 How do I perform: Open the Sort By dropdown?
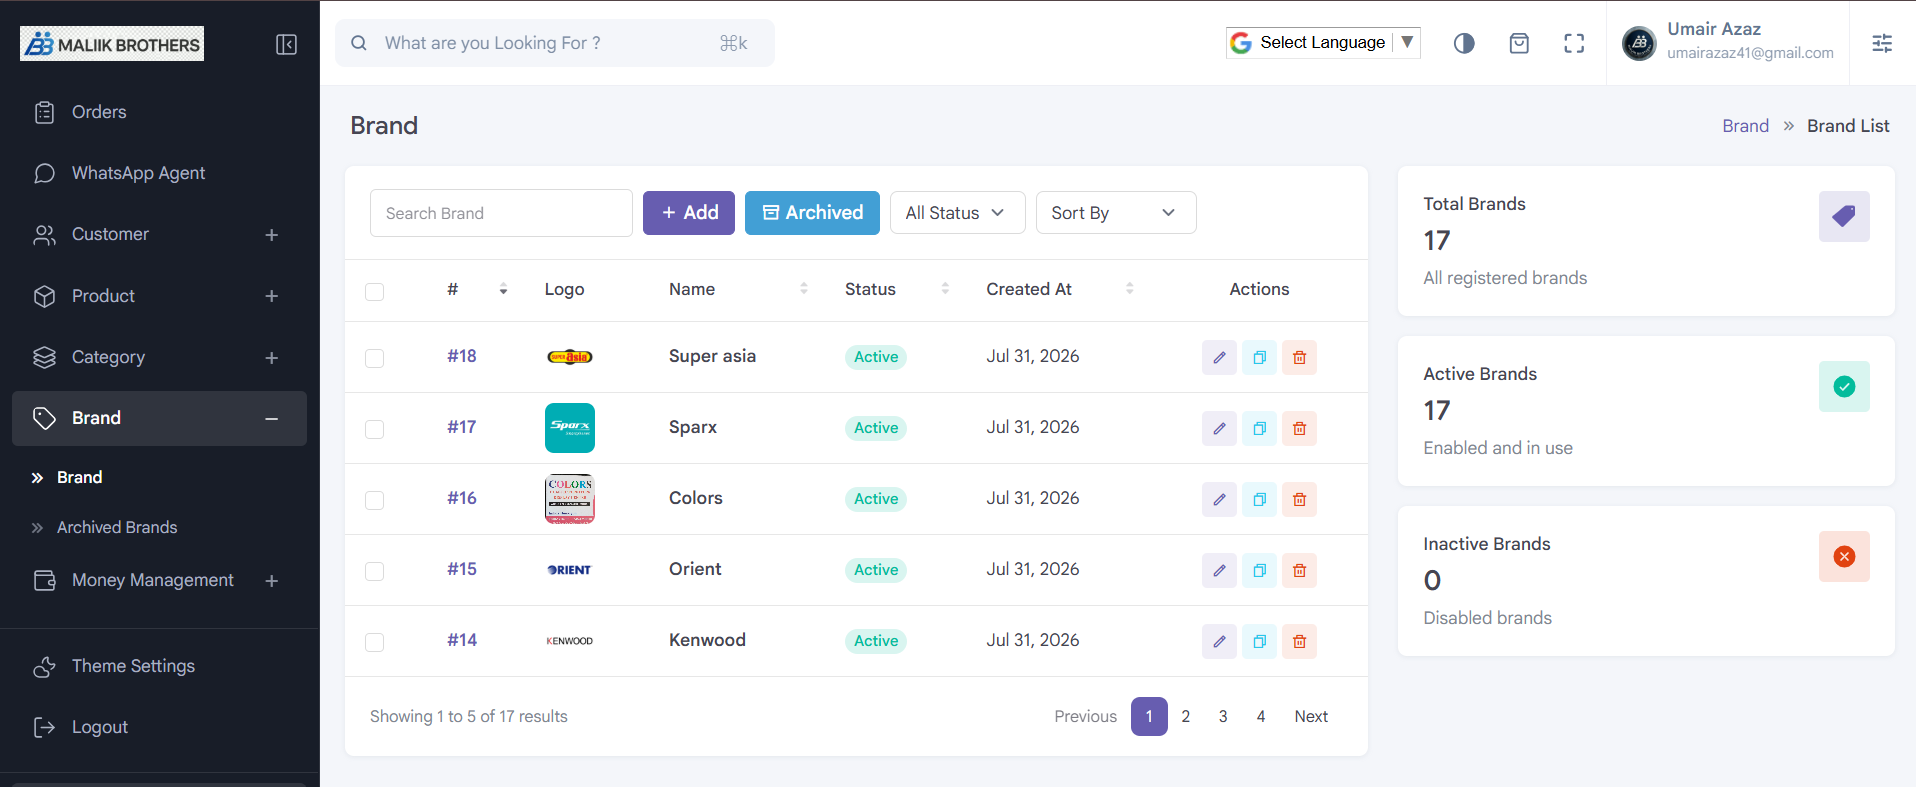coord(1116,213)
